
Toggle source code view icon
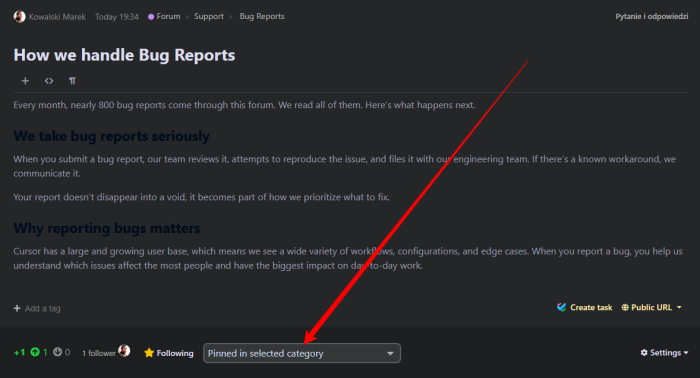[49, 81]
